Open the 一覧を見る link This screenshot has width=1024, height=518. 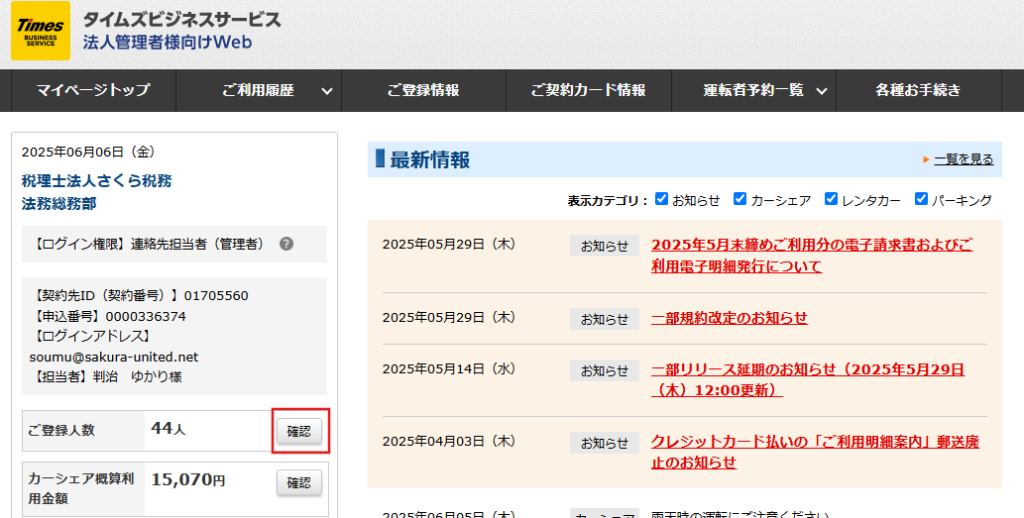tap(963, 159)
